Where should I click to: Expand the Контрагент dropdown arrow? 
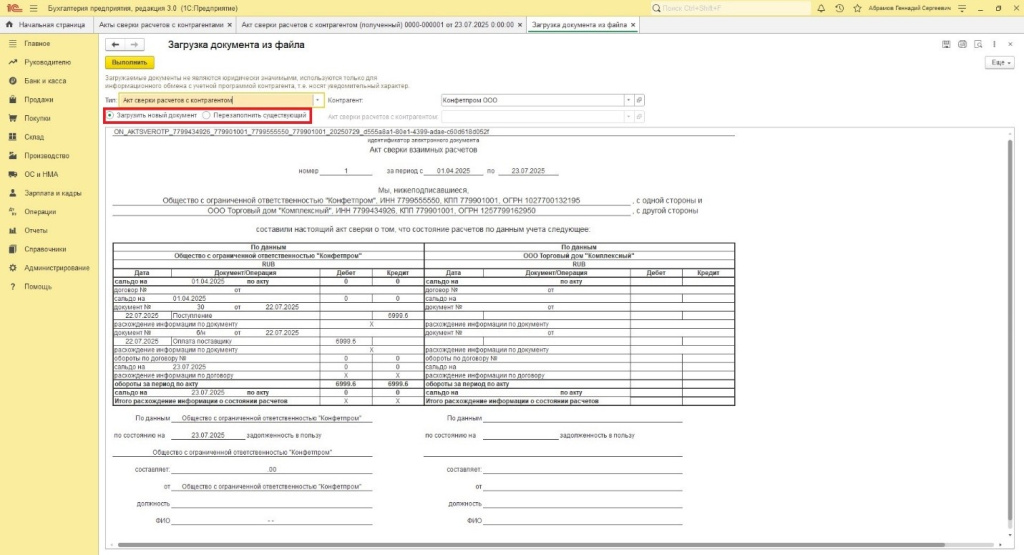coord(628,100)
